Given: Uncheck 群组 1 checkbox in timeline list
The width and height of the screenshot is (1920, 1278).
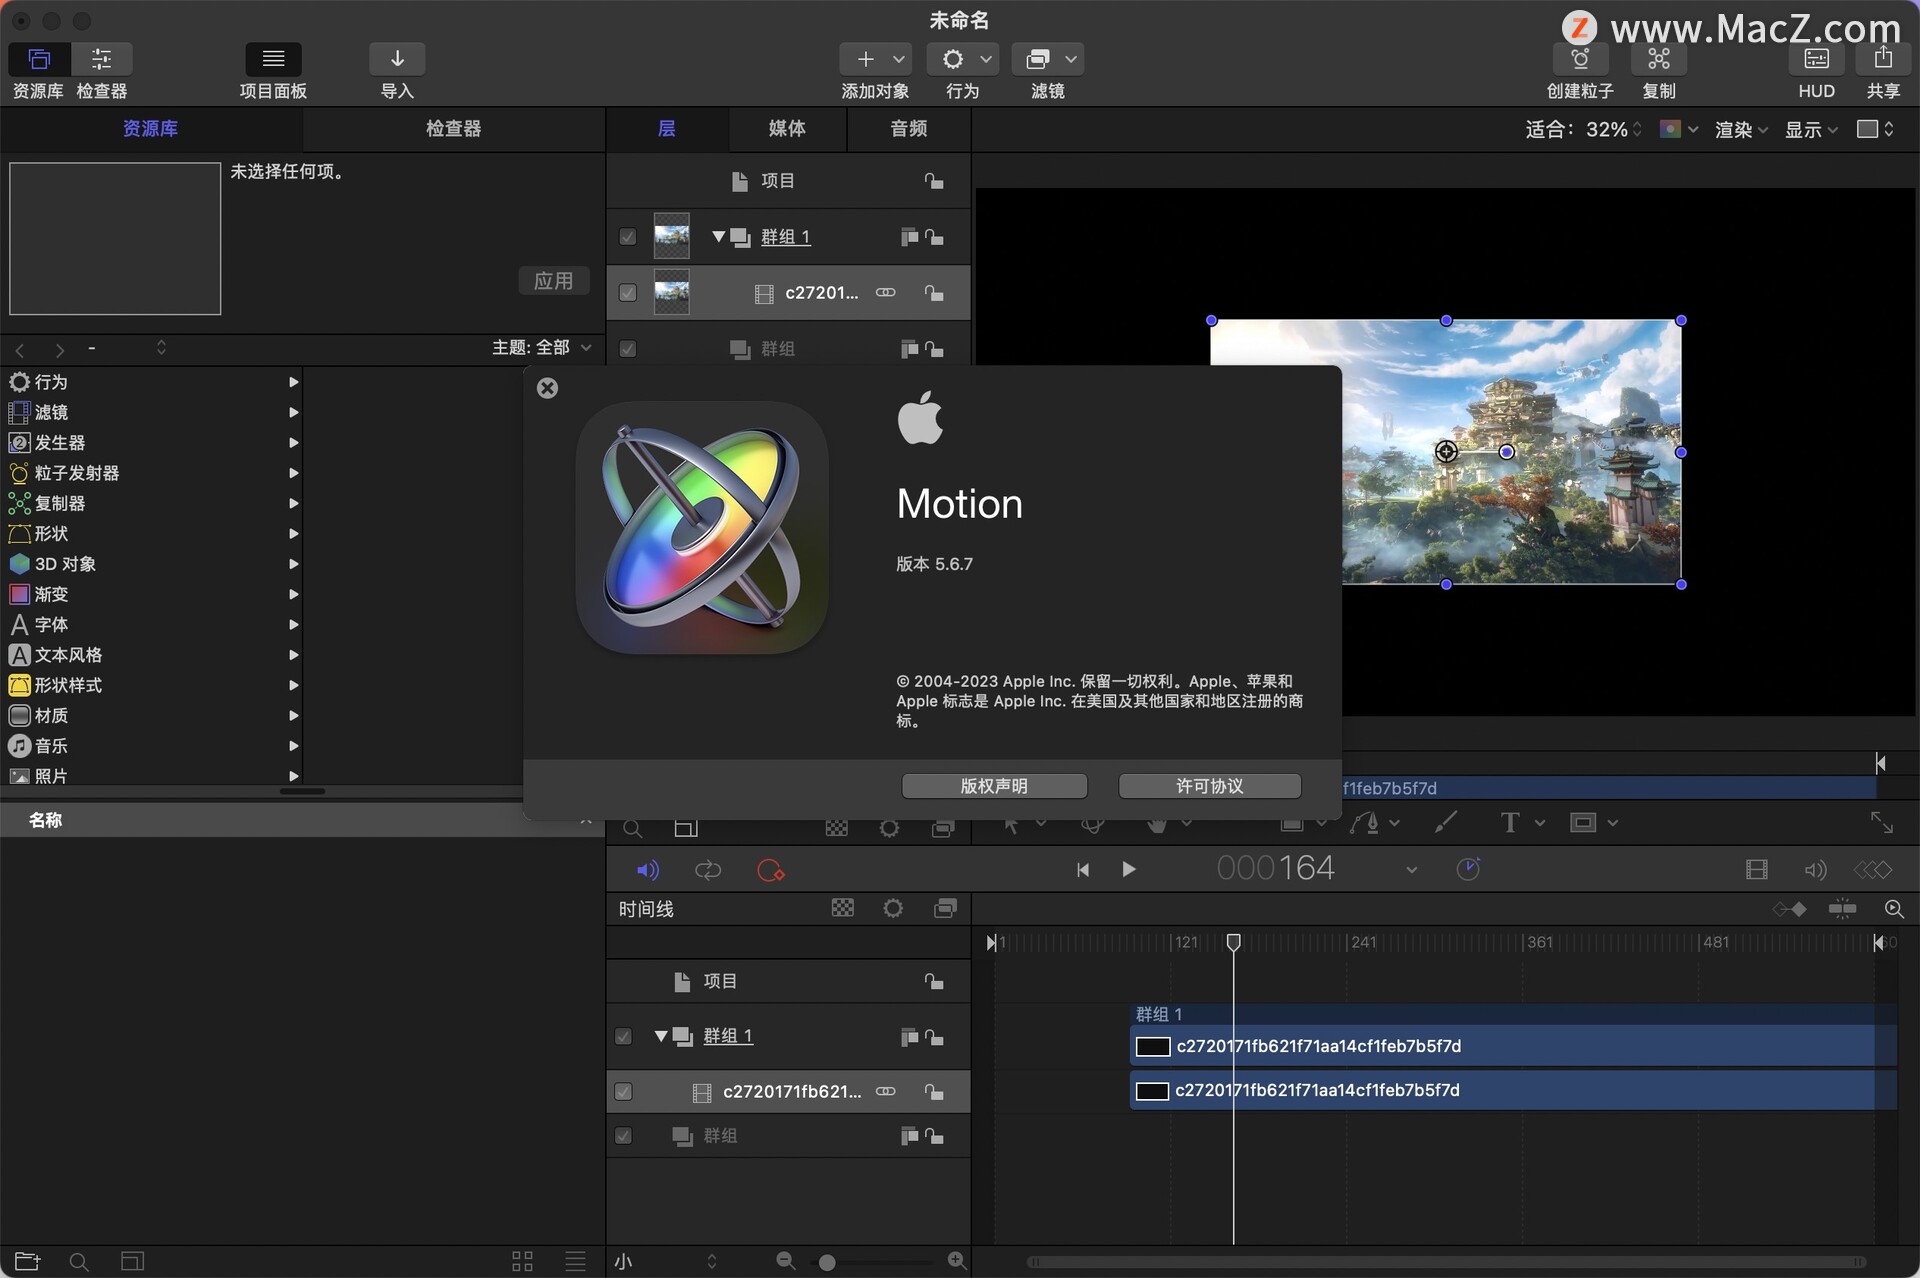Looking at the screenshot, I should tap(623, 1037).
